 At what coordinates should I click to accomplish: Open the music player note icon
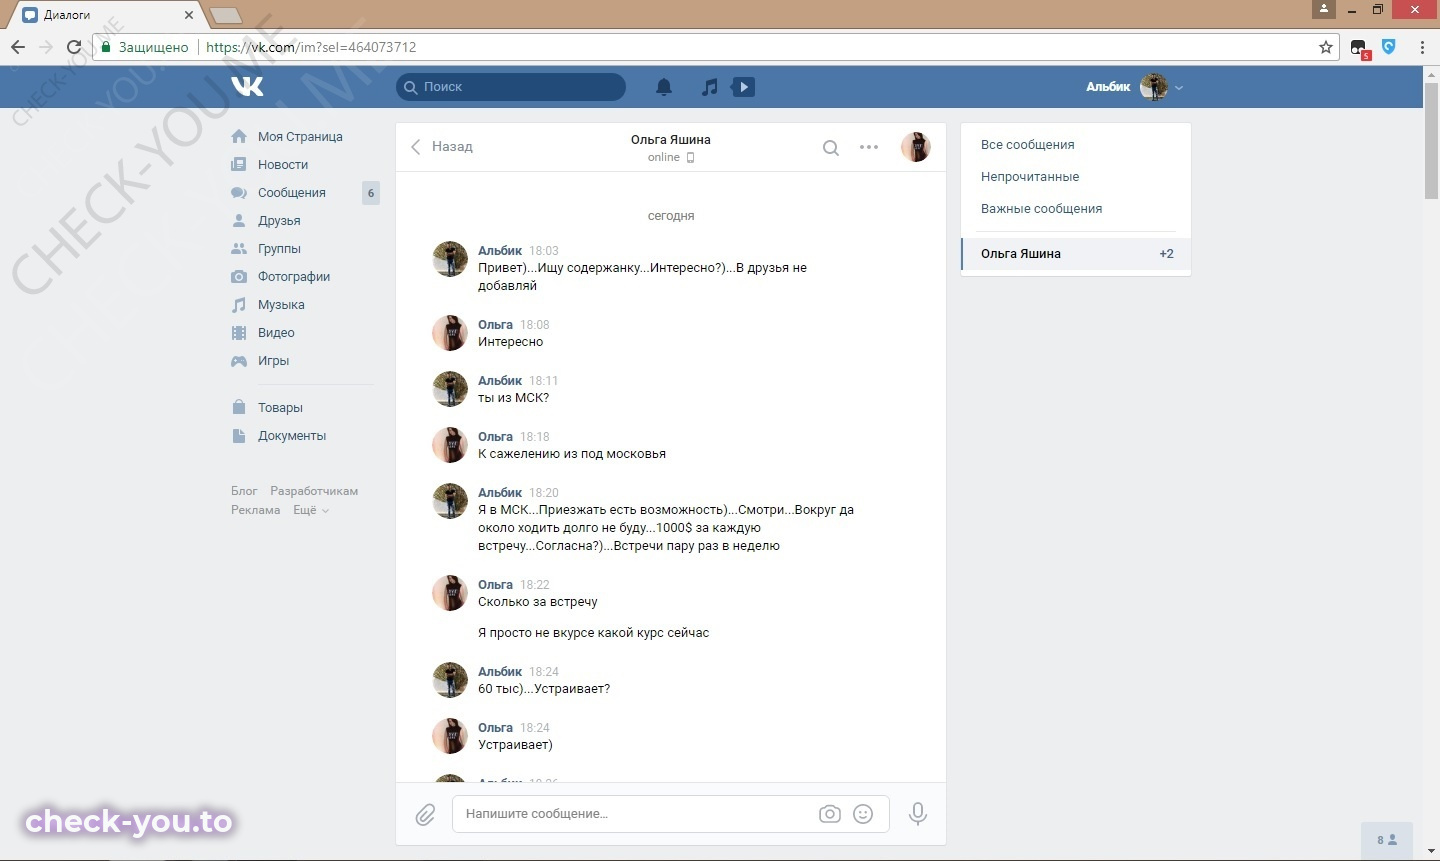point(709,87)
